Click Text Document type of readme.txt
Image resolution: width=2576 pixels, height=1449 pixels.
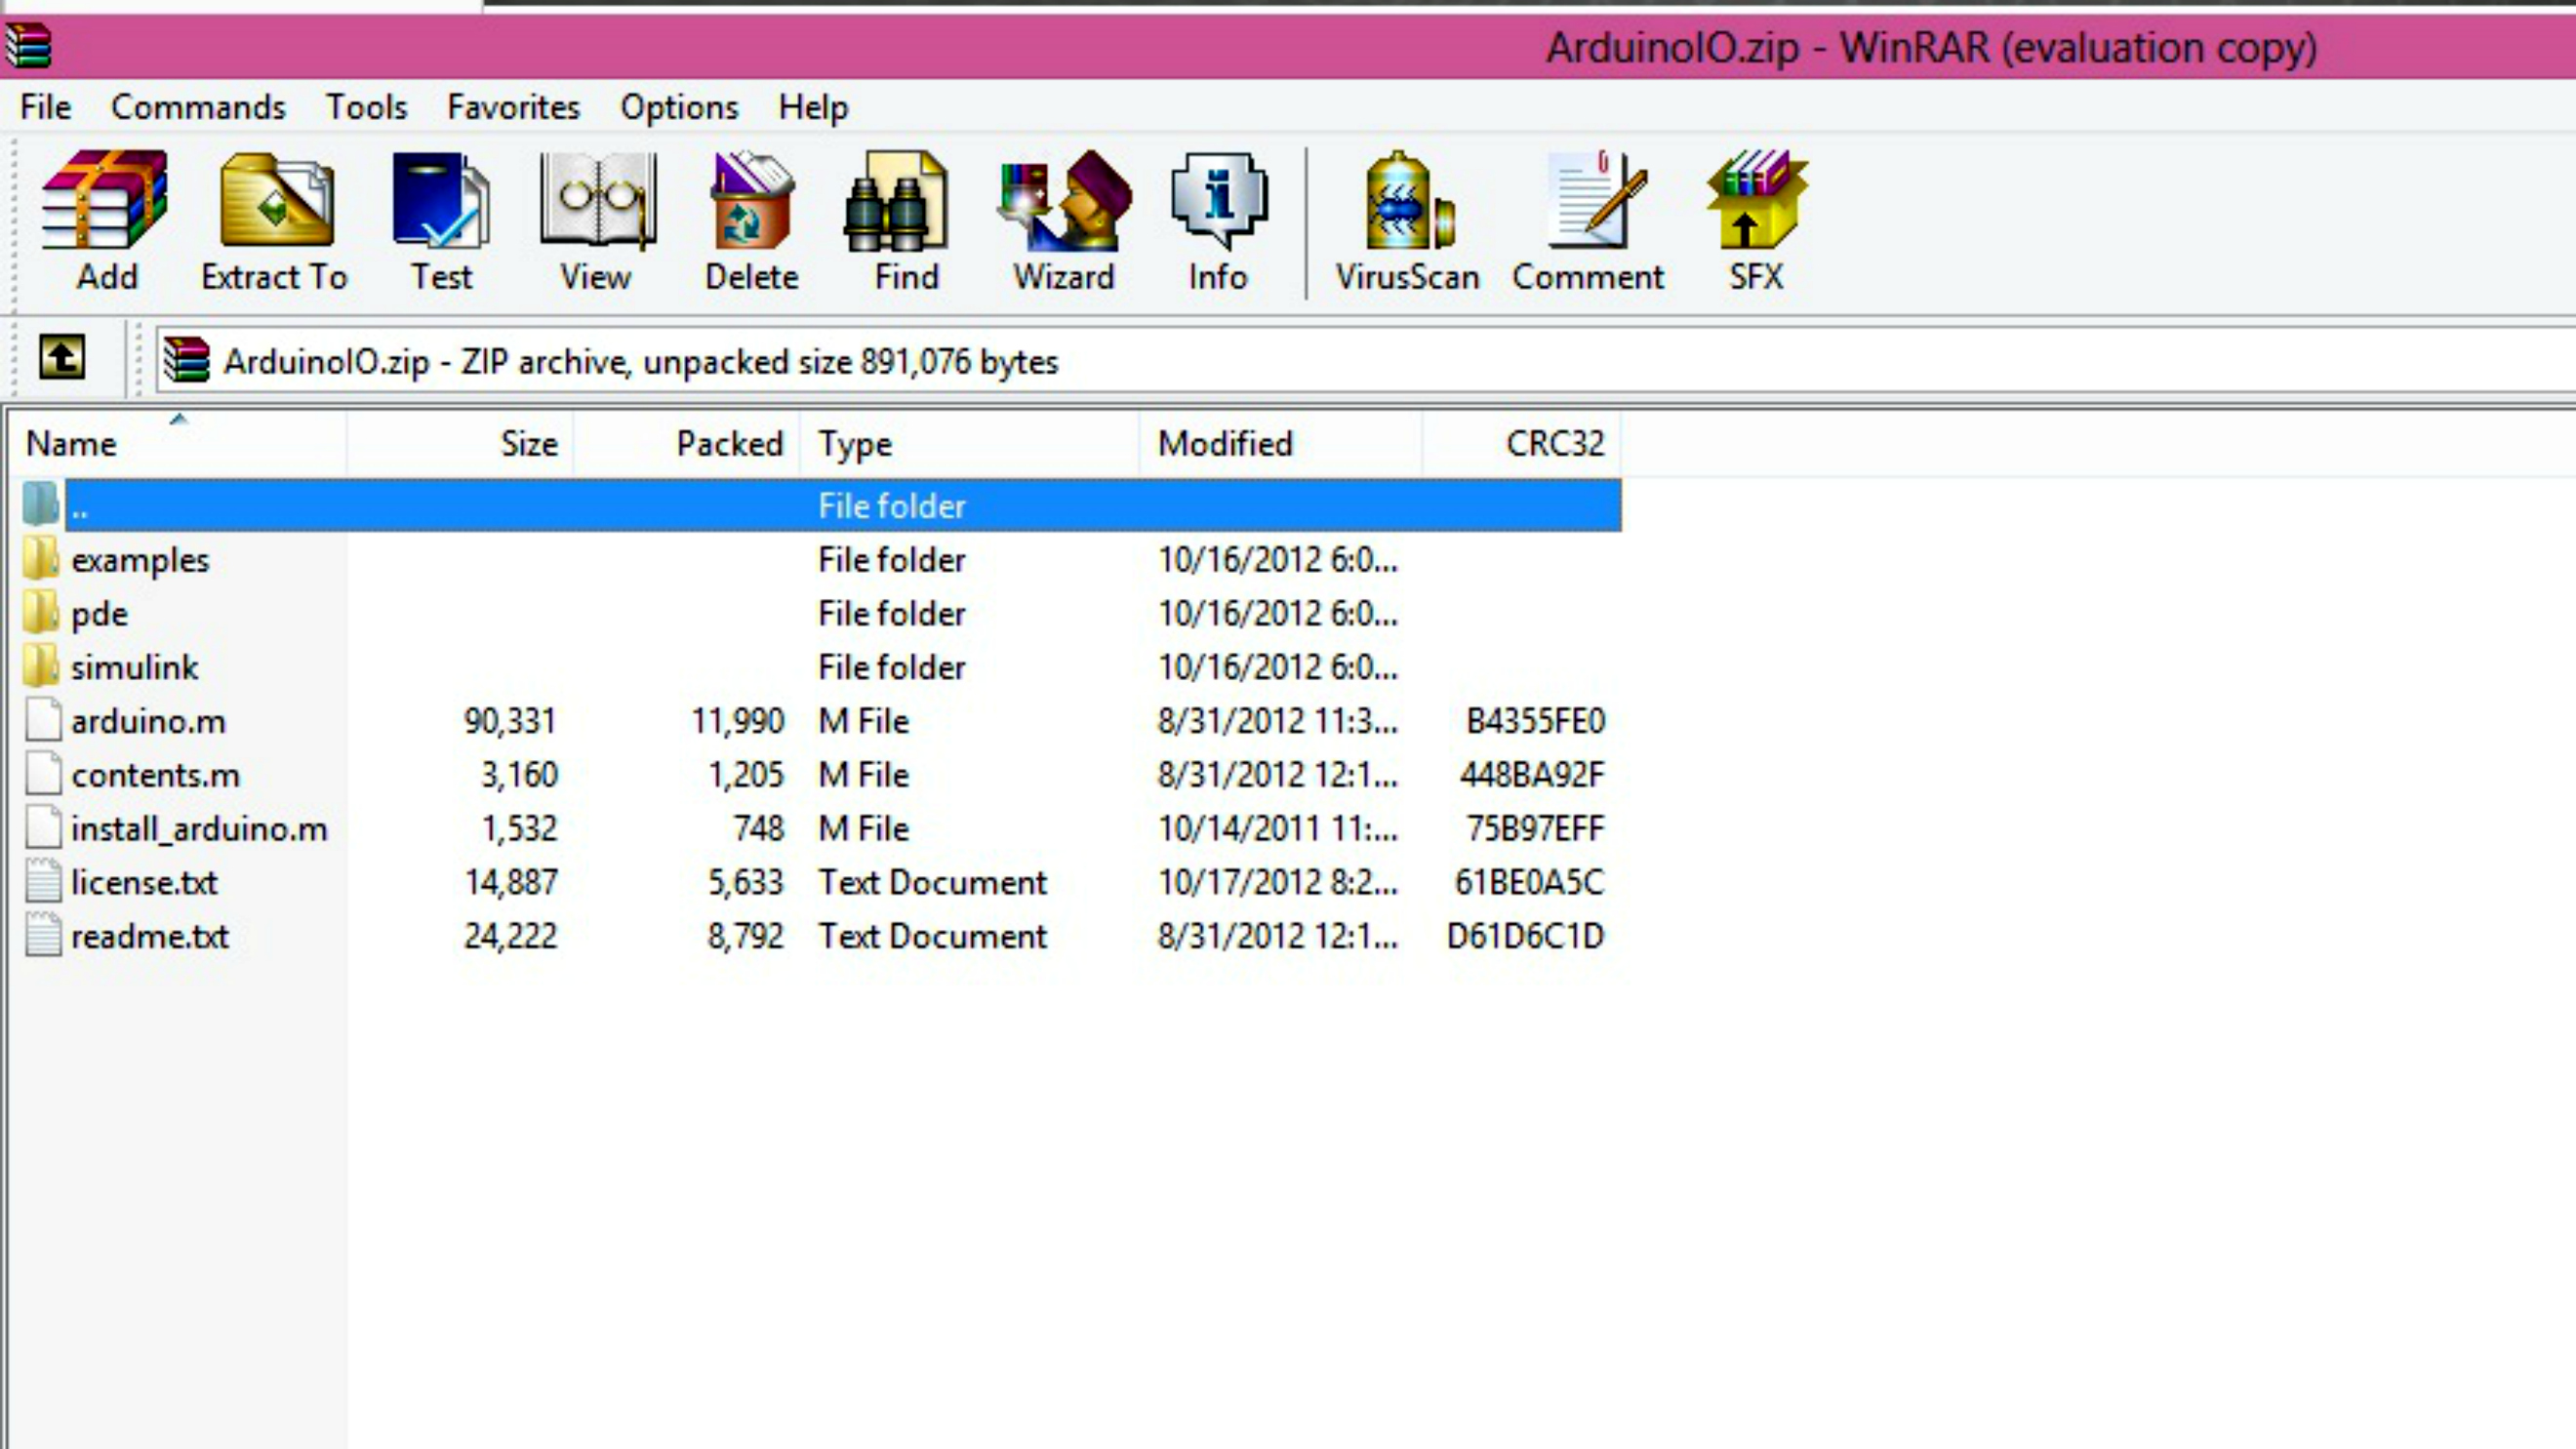coord(932,936)
